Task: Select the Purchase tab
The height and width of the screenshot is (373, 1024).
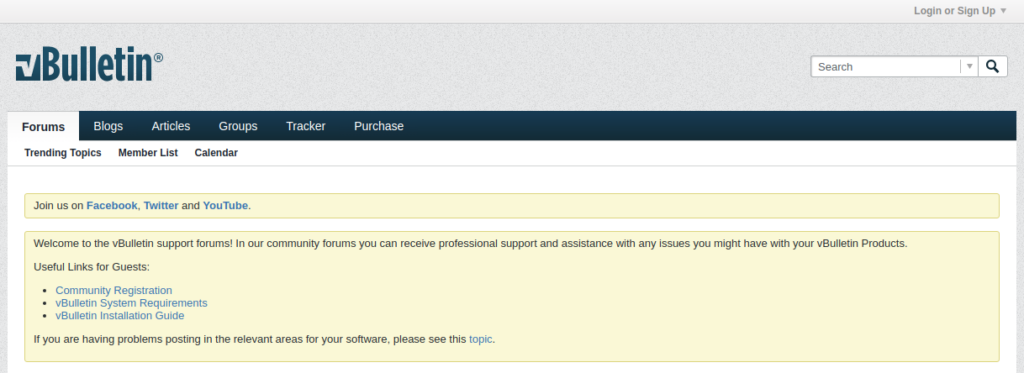Action: click(x=379, y=126)
